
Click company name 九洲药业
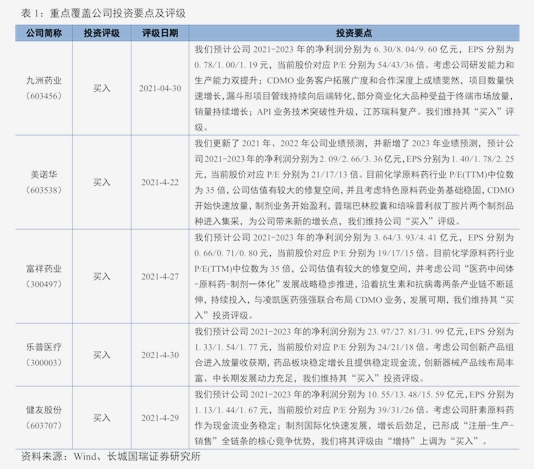pos(44,80)
